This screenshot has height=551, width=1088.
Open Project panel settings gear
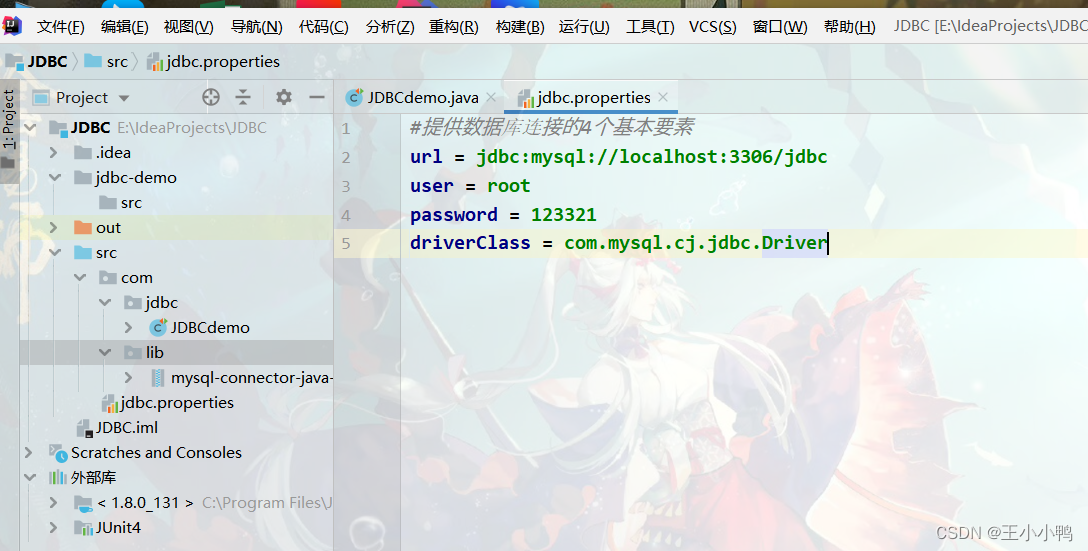click(284, 97)
